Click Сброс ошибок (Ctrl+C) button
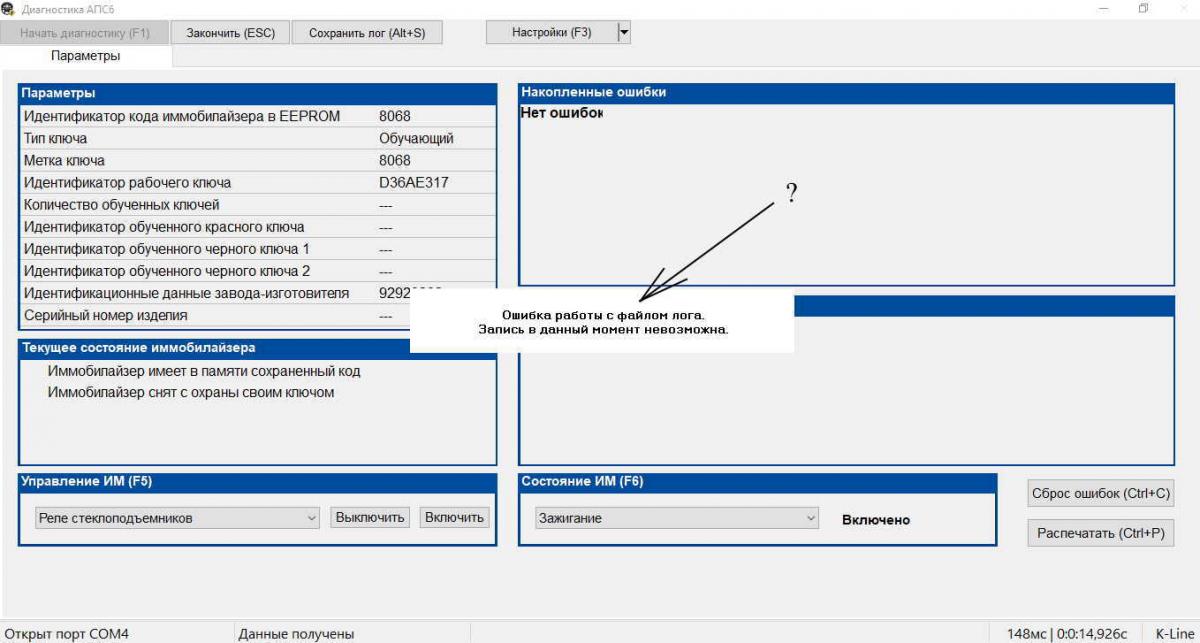This screenshot has height=643, width=1200. pyautogui.click(x=1100, y=494)
